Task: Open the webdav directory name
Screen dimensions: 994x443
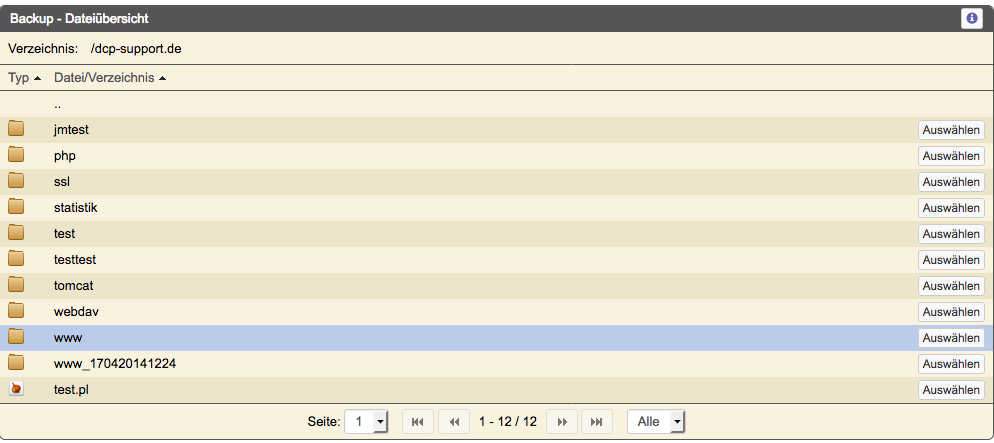Action: click(76, 311)
